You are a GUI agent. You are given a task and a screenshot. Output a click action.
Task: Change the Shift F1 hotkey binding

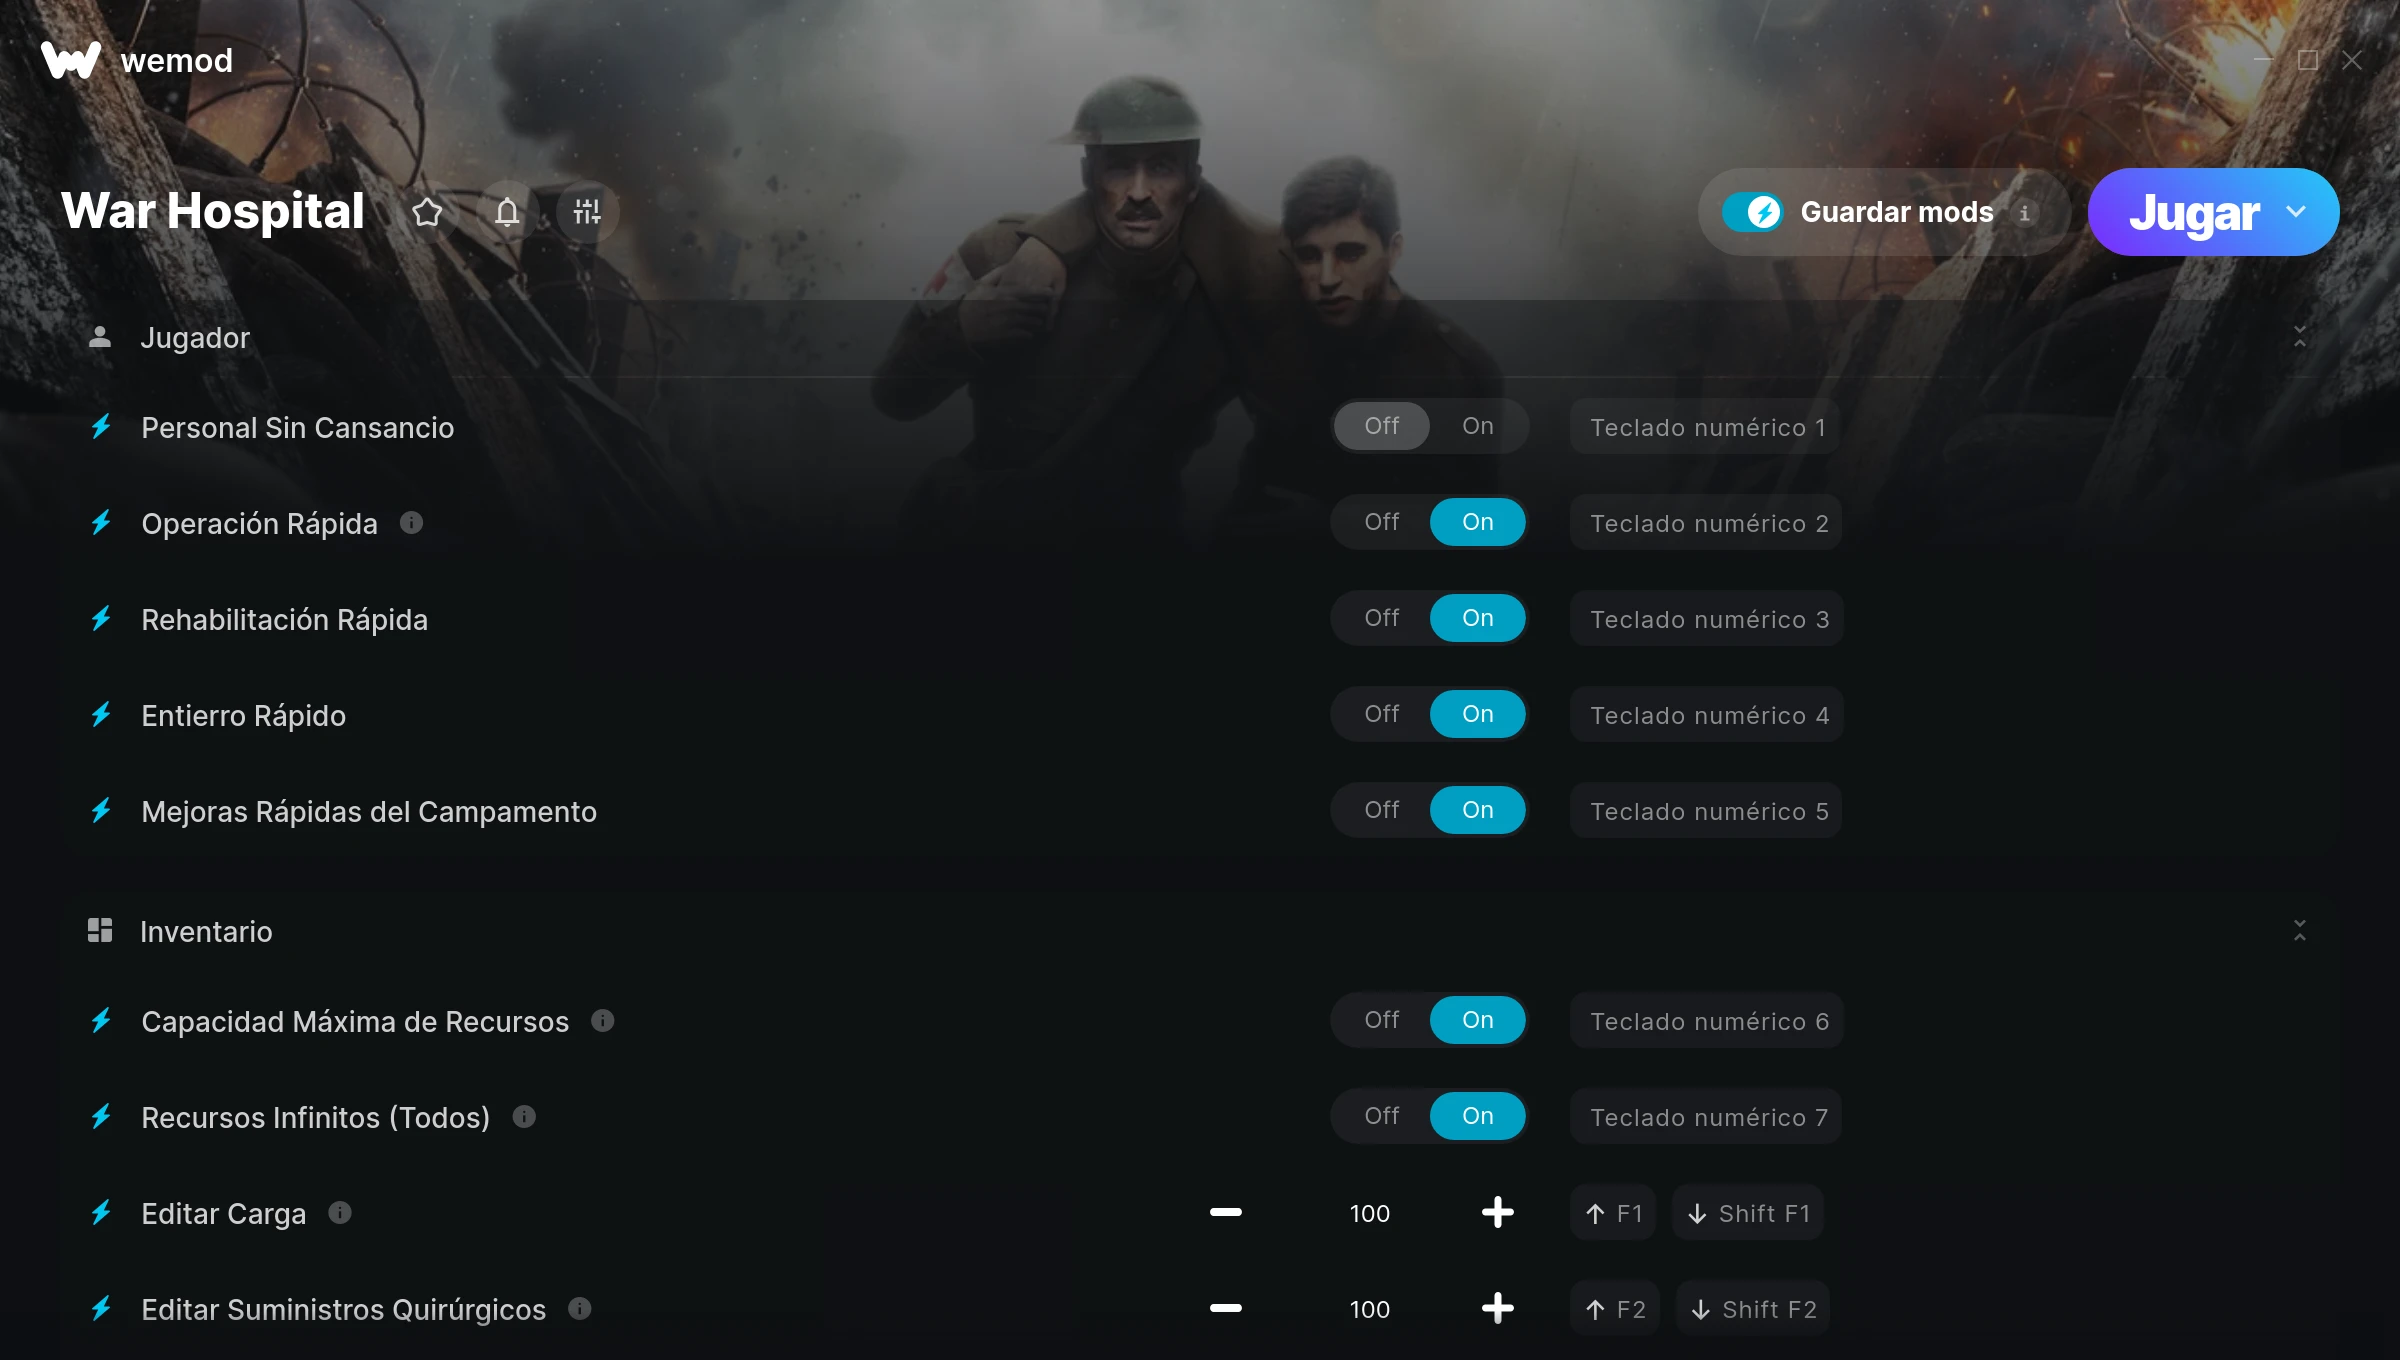click(1747, 1213)
